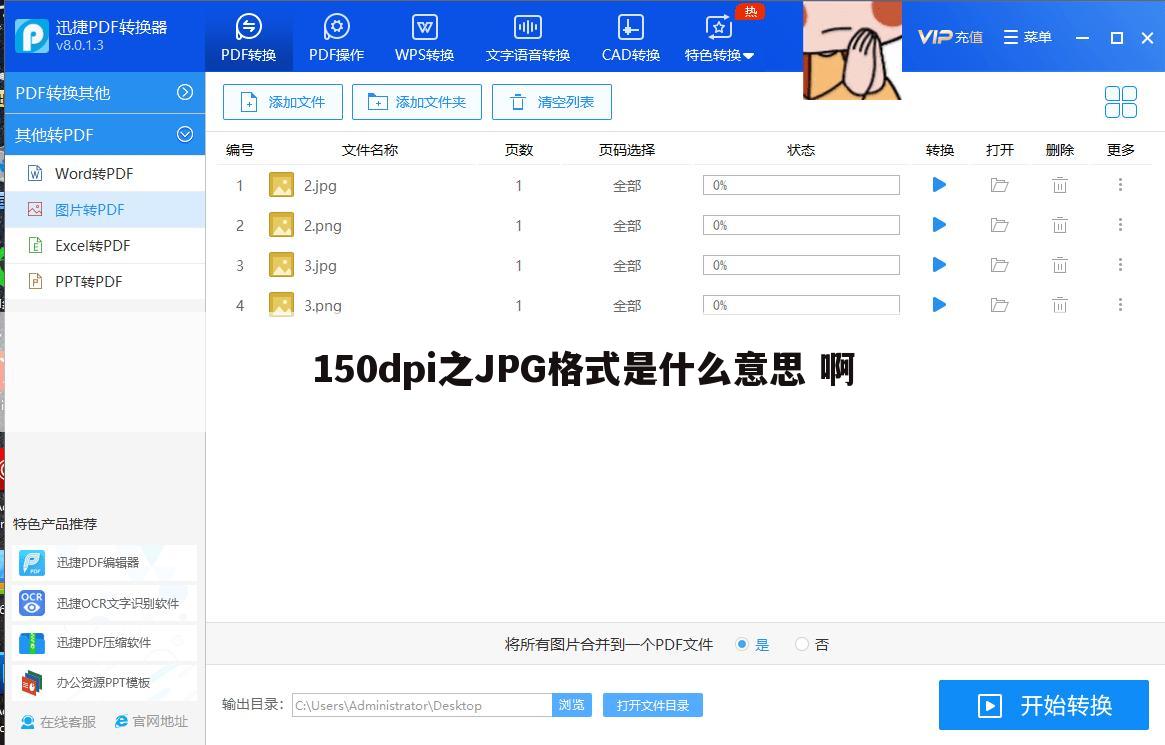Click page selection 全部 for 3.png
The height and width of the screenshot is (745, 1165).
click(627, 306)
